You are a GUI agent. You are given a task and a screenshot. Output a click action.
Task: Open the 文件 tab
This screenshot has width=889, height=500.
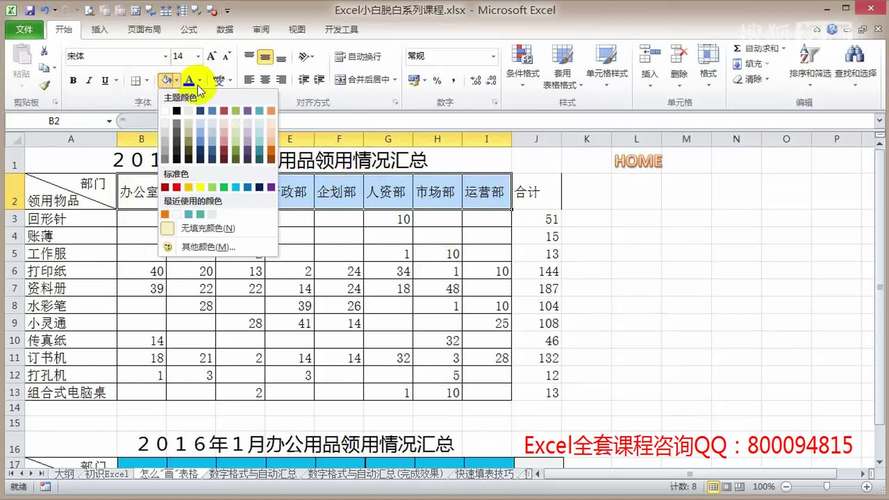tap(24, 29)
